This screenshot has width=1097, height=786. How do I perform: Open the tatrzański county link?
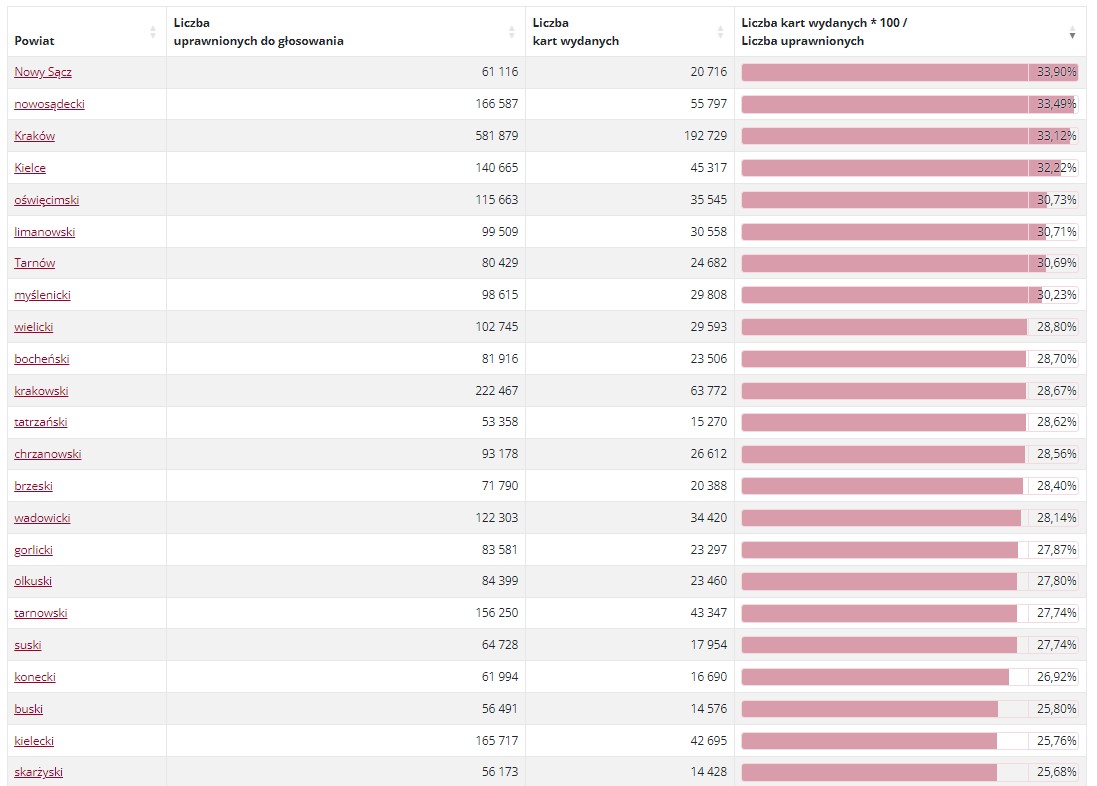coord(41,421)
